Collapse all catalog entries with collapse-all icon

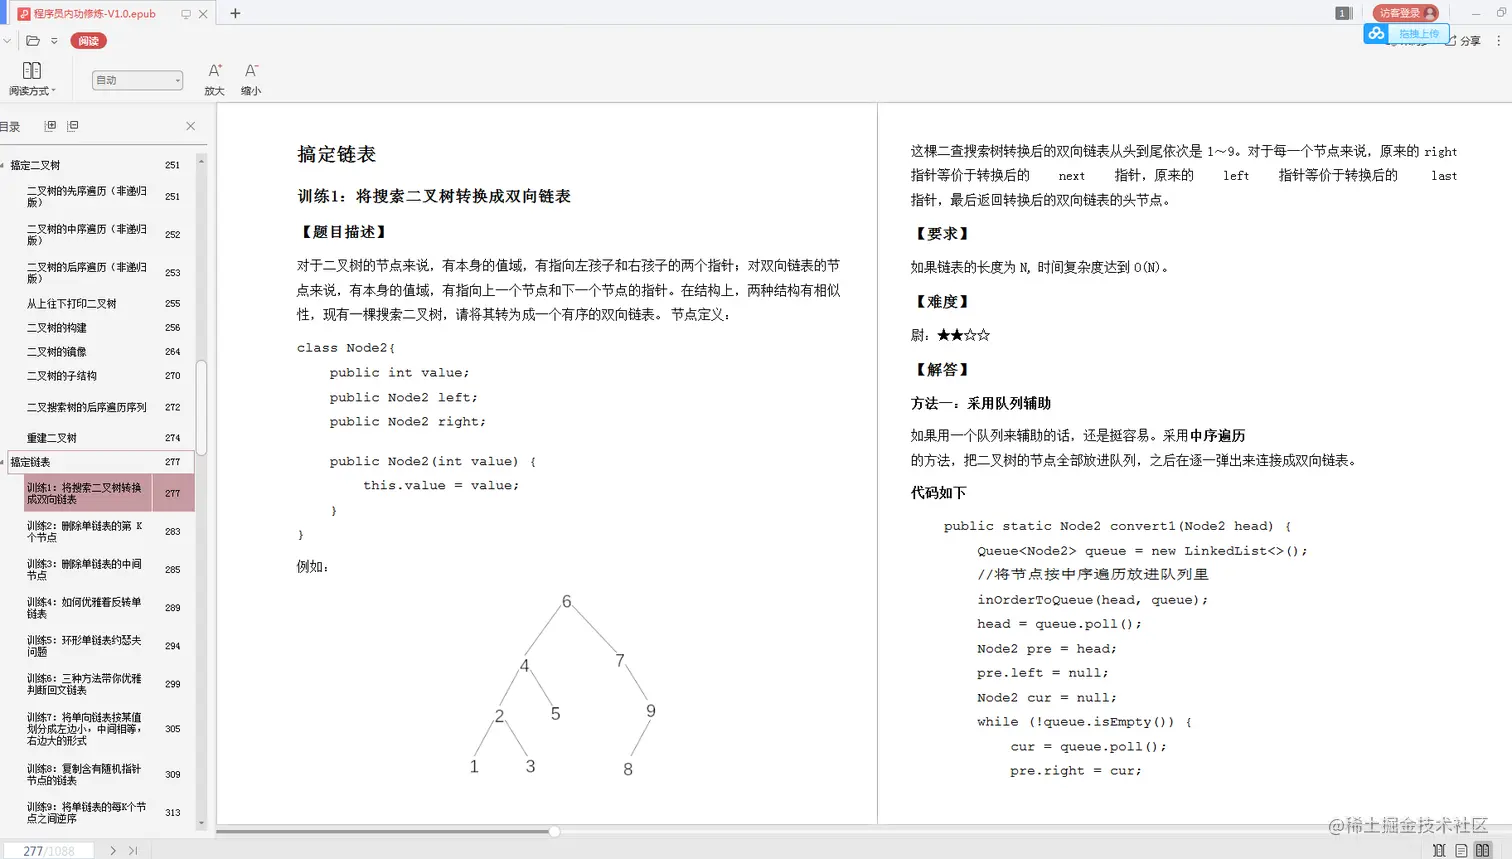pos(71,125)
